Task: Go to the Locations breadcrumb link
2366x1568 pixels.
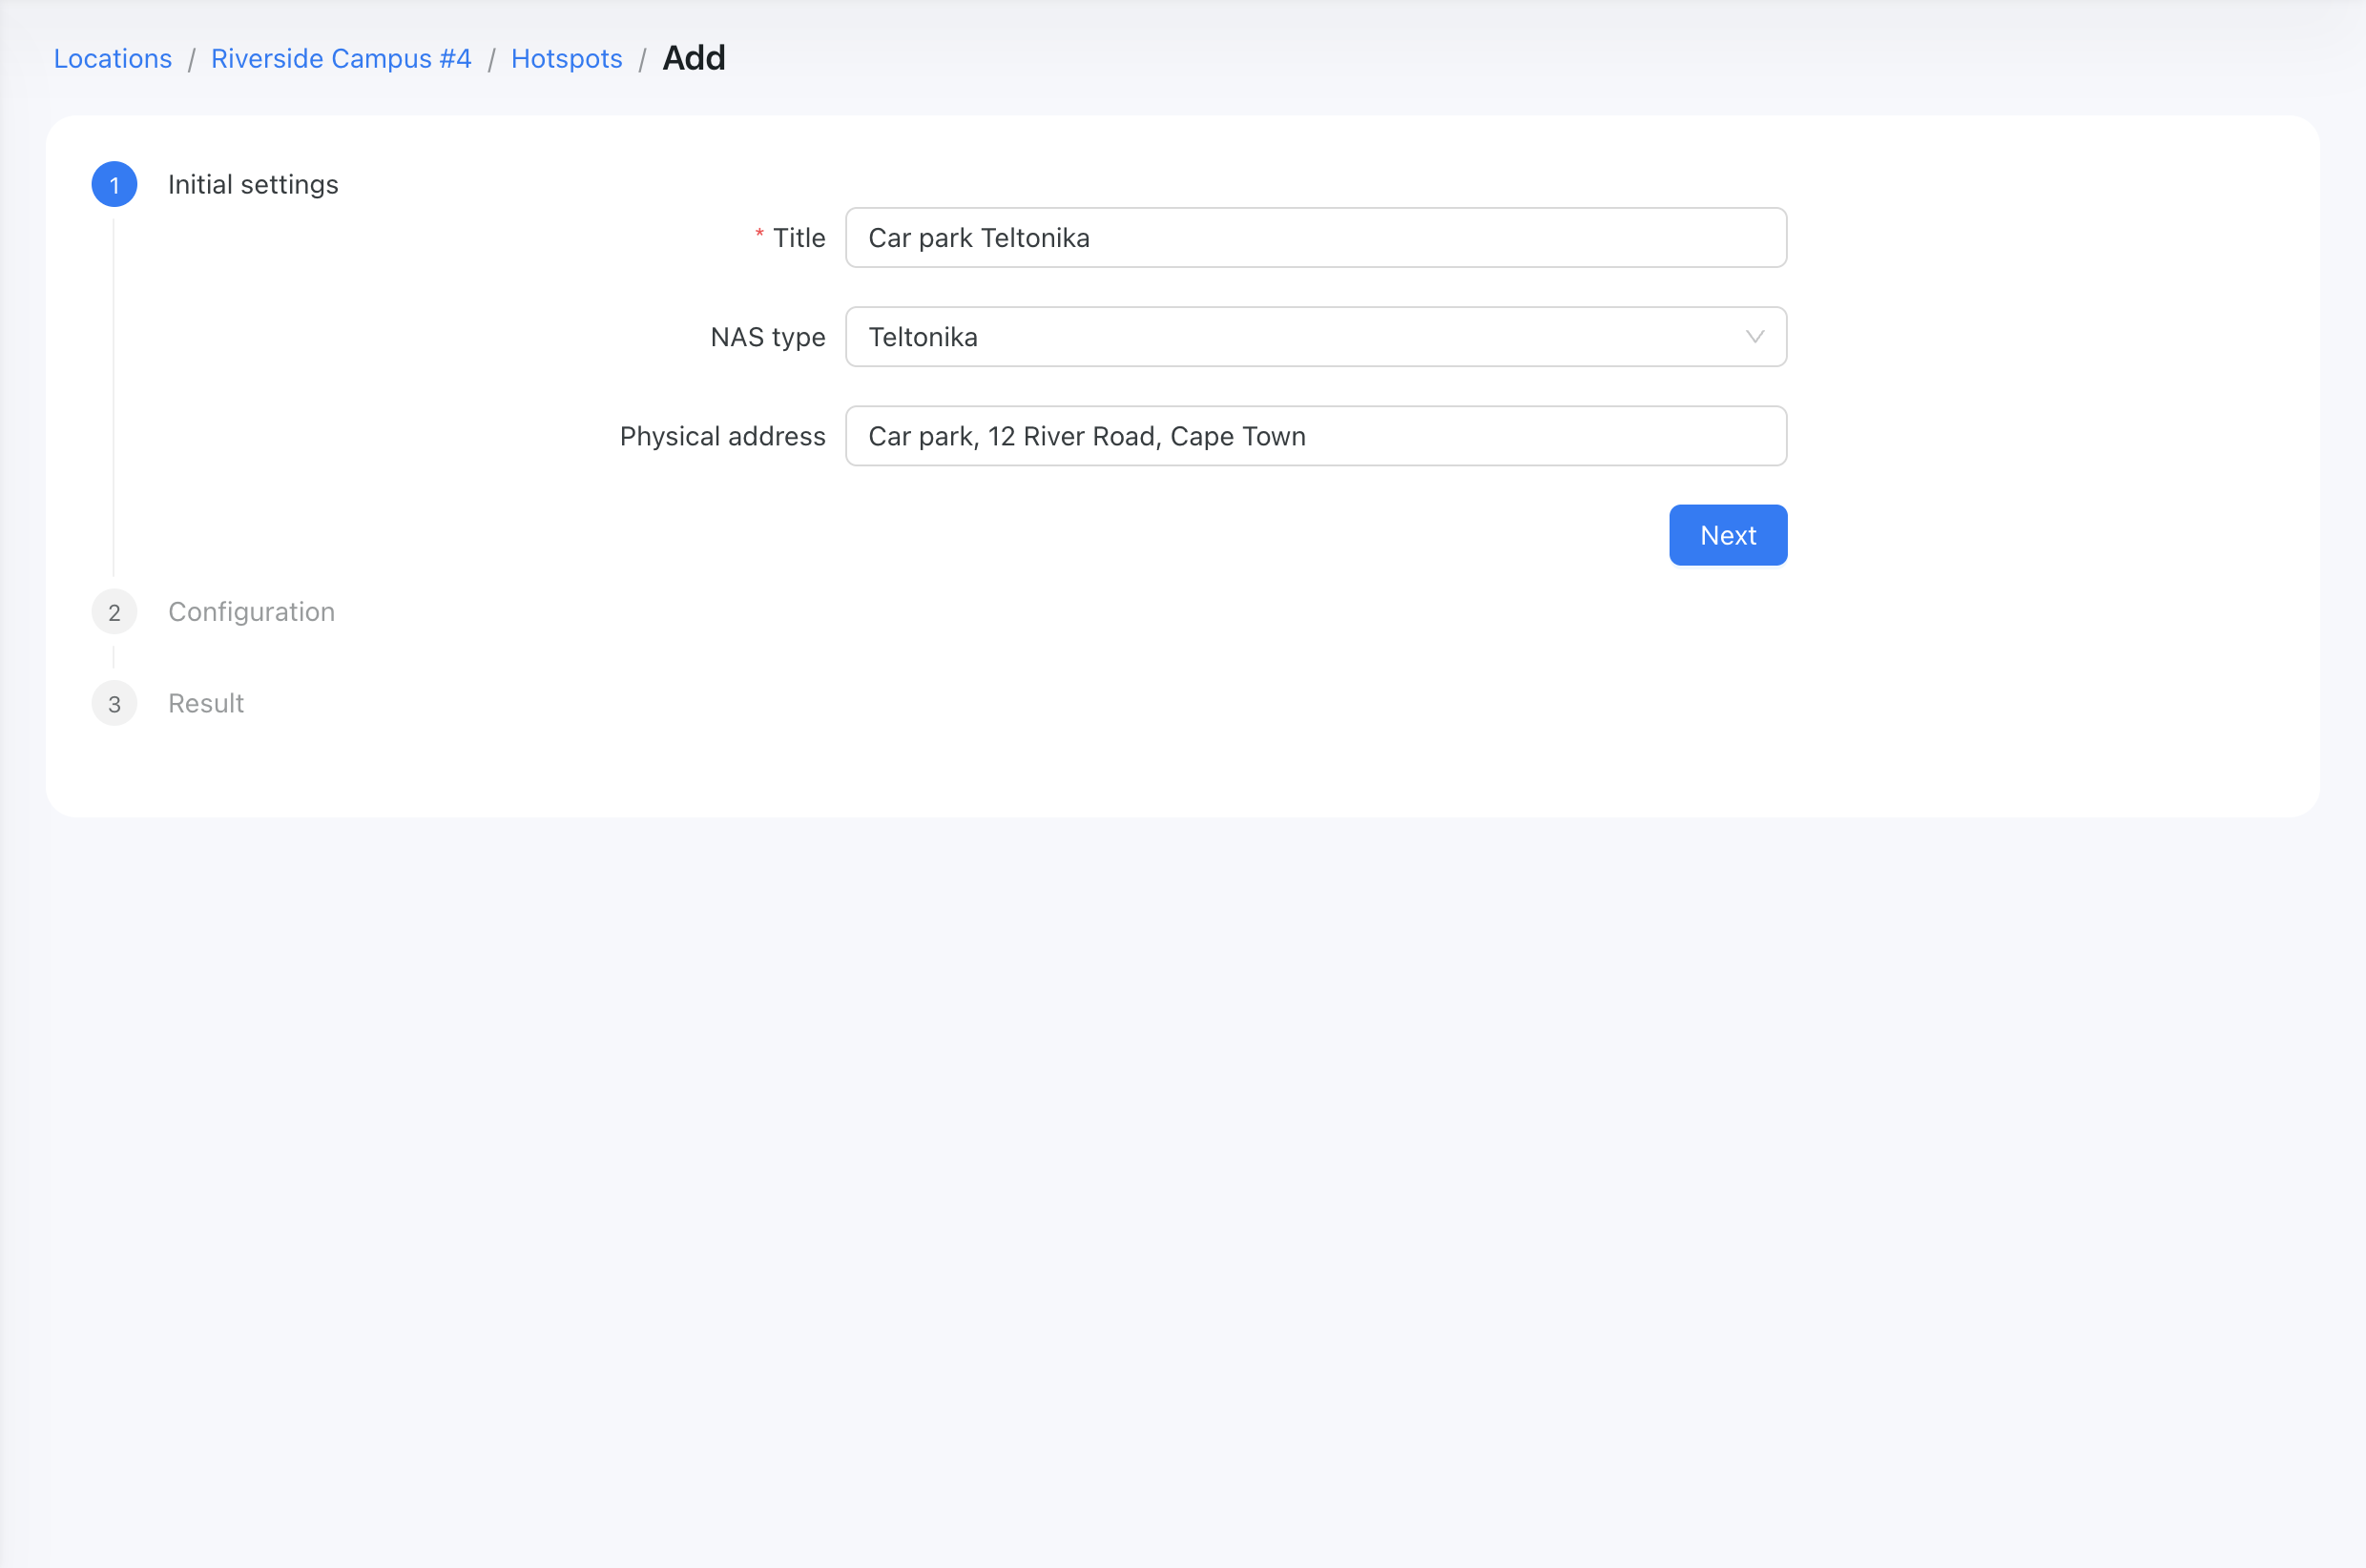Action: (113, 59)
